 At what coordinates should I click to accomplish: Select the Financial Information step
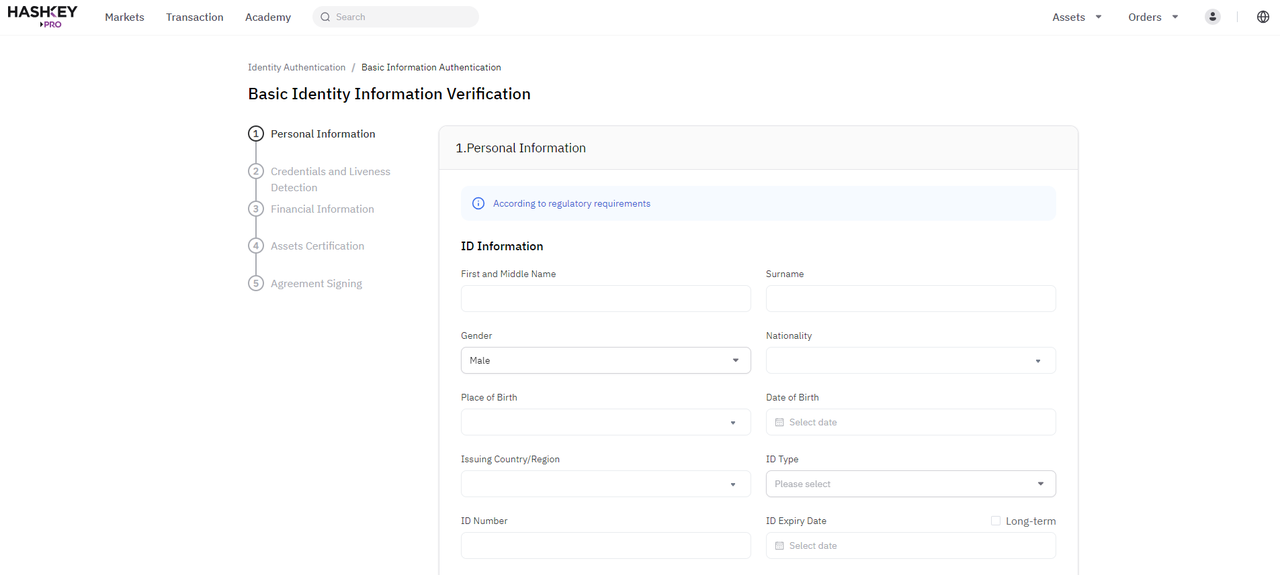coord(322,209)
